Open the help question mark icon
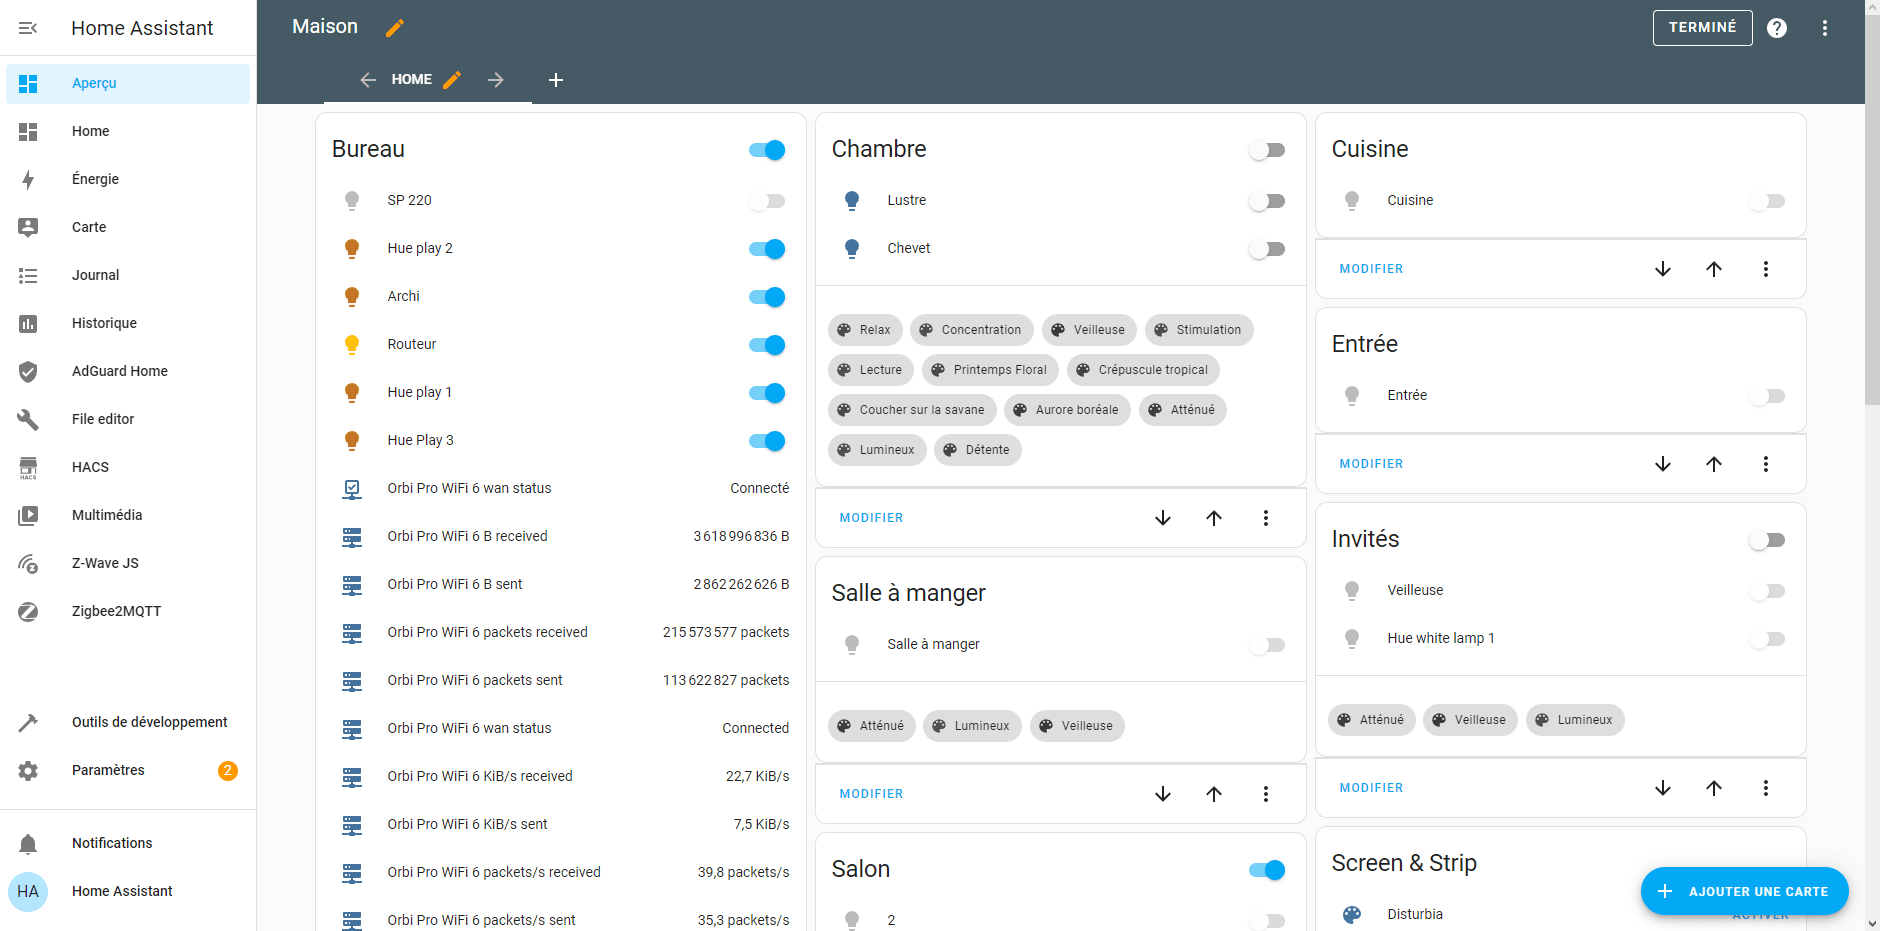This screenshot has height=931, width=1880. point(1777,28)
